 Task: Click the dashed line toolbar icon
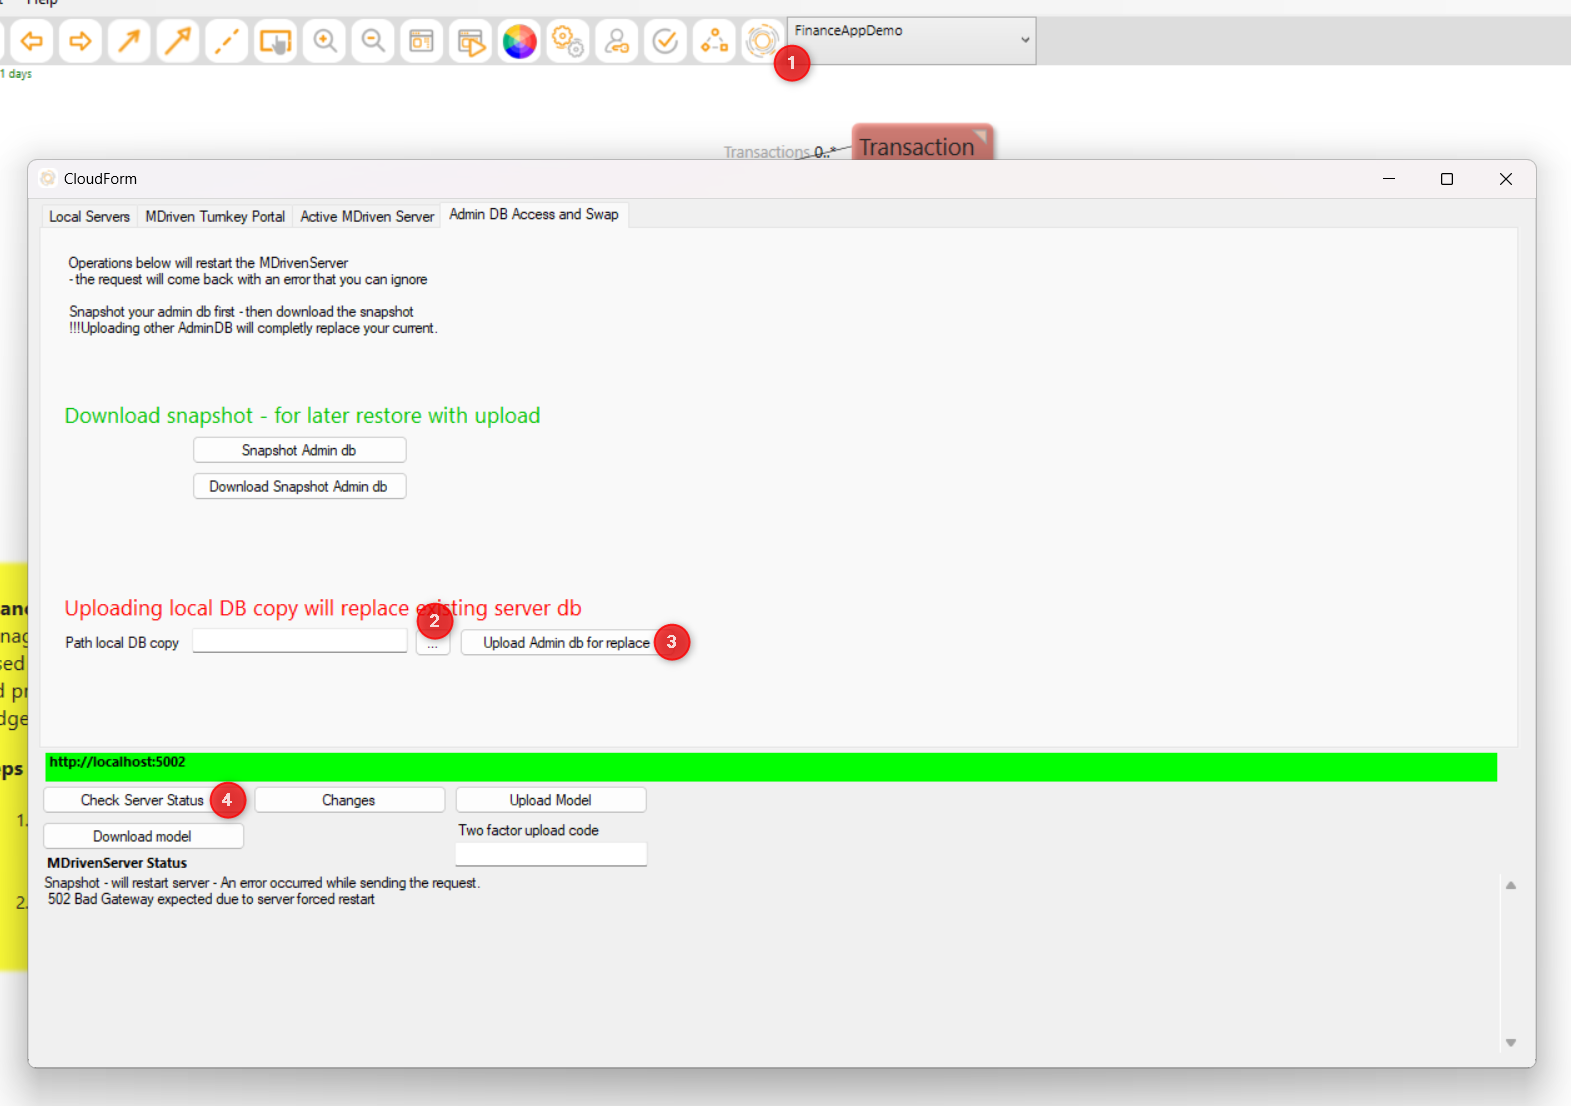227,41
